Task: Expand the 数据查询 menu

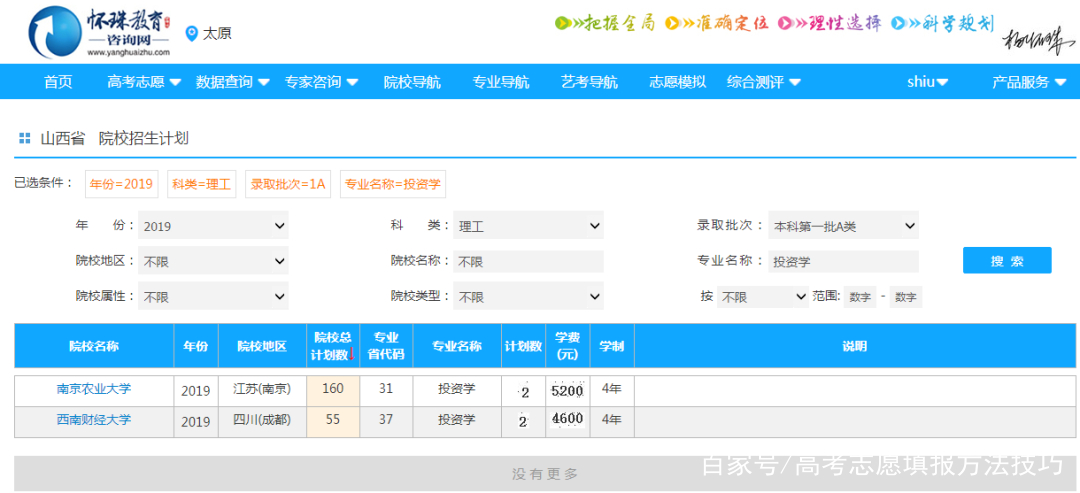Action: click(233, 82)
